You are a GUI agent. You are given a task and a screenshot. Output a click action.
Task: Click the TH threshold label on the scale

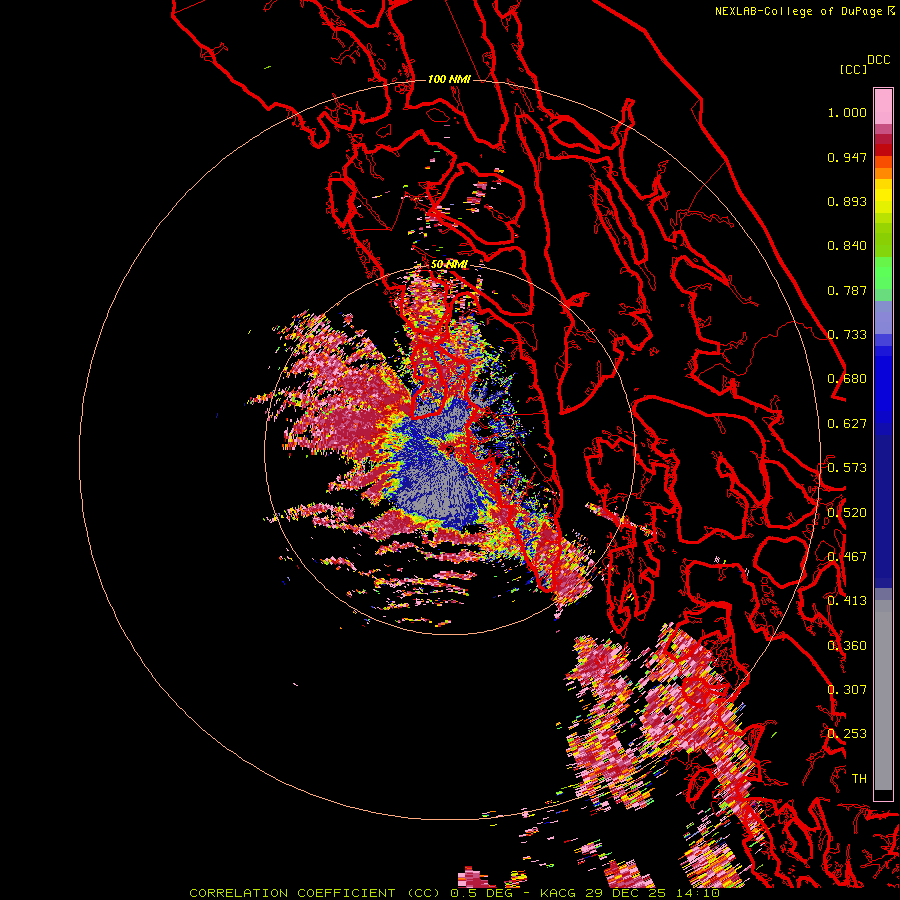coord(859,779)
